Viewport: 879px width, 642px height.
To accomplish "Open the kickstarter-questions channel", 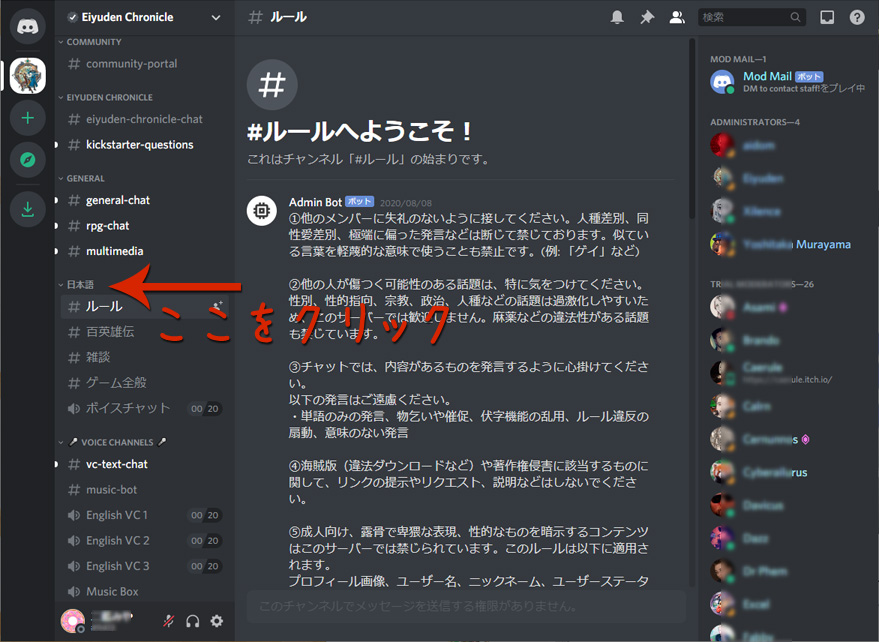I will click(145, 145).
